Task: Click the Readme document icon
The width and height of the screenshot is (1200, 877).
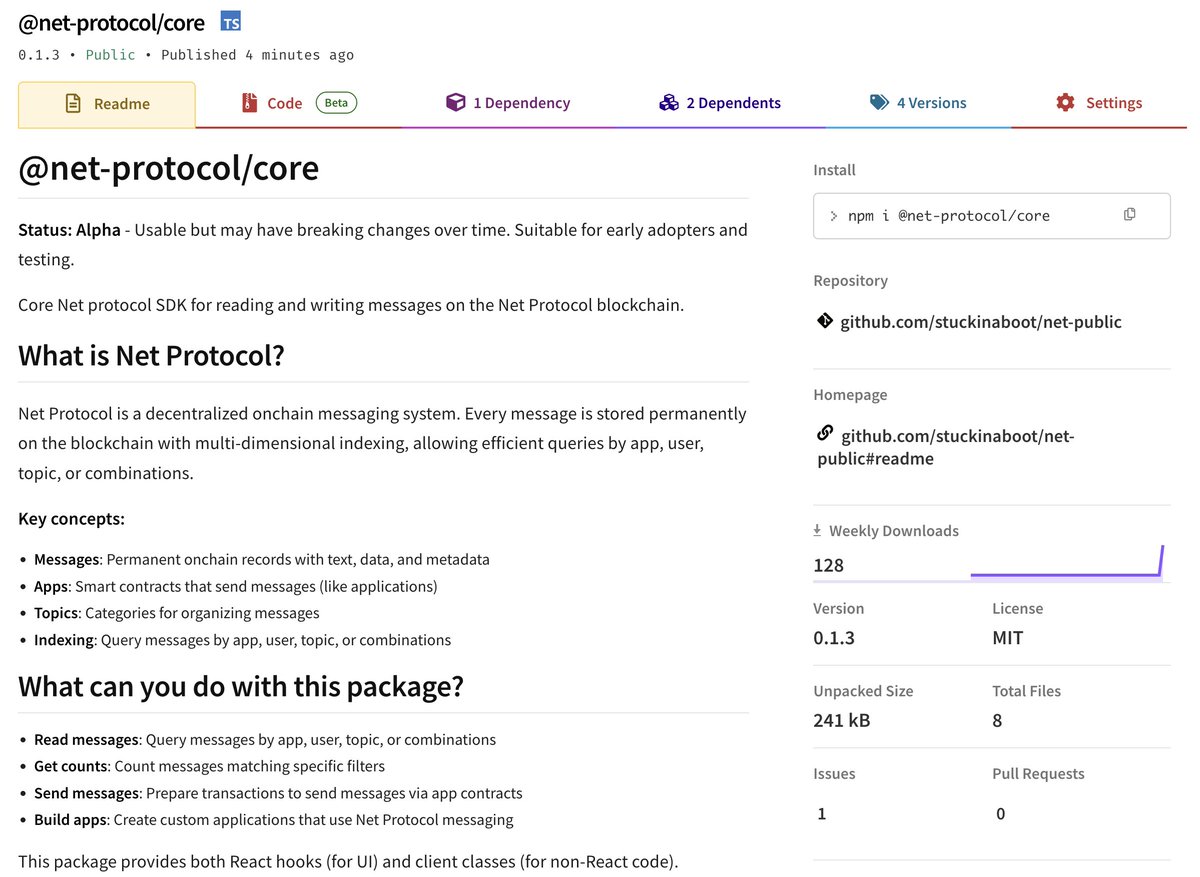Action: 72,103
